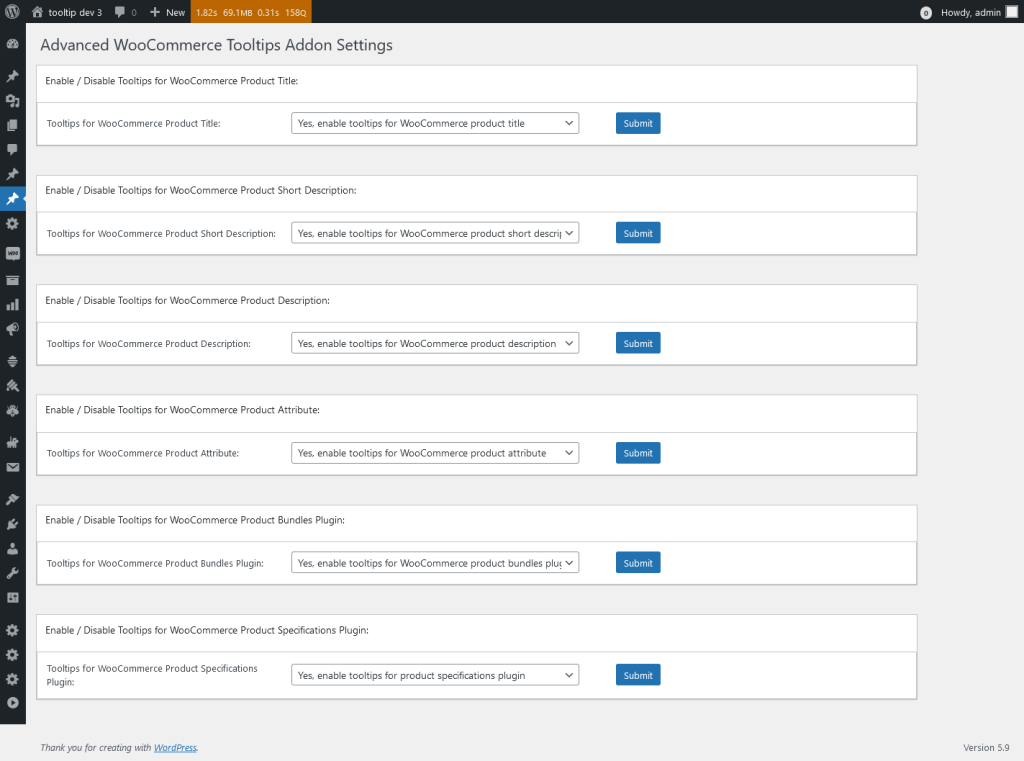The image size is (1024, 761).
Task: Open Marketing megaphone icon
Action: 12,329
